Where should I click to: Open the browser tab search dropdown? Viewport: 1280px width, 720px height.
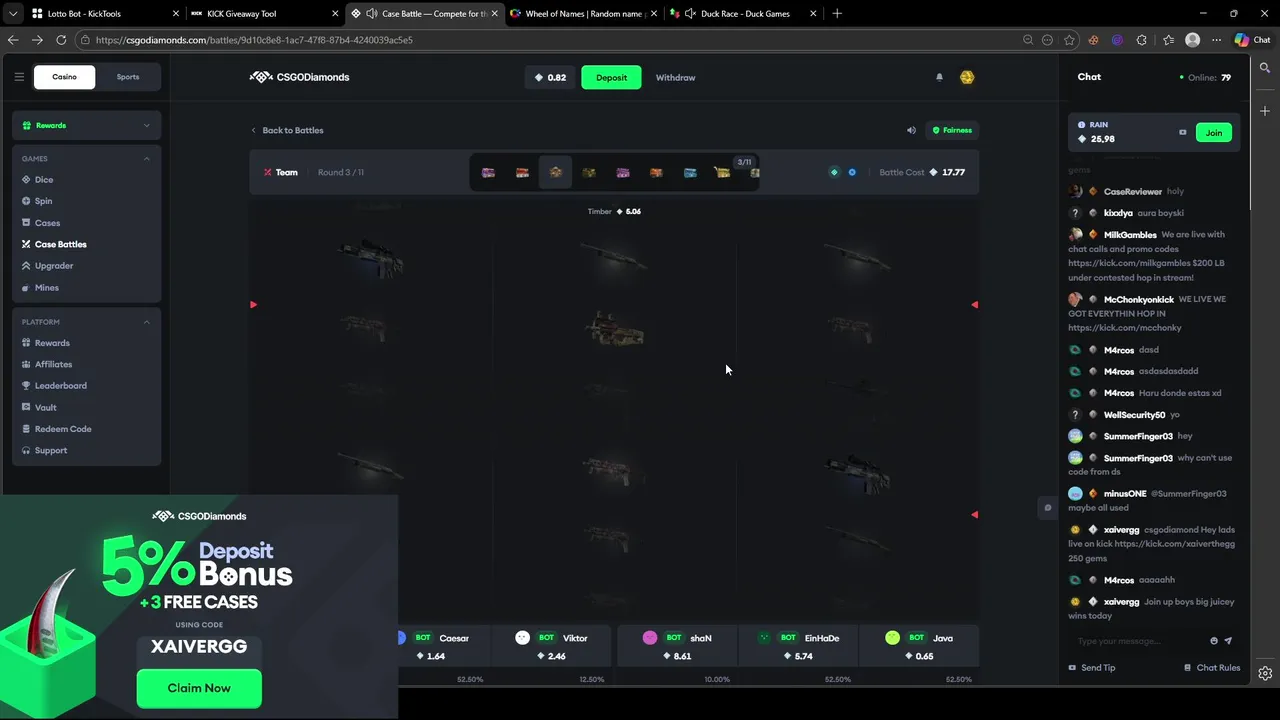point(13,14)
